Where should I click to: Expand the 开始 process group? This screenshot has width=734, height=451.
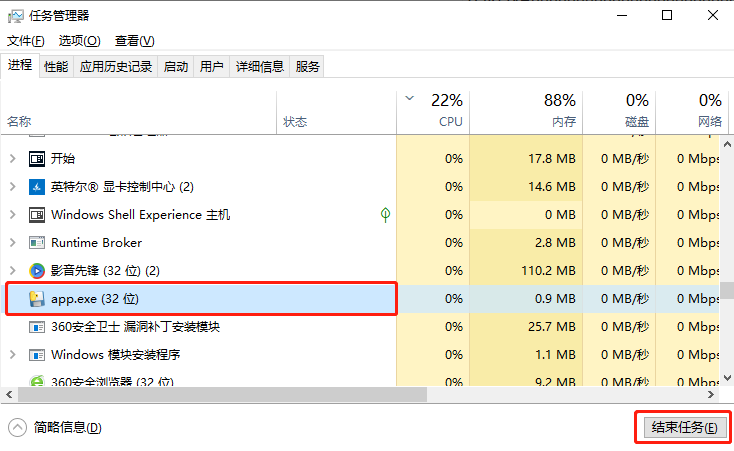pyautogui.click(x=12, y=158)
